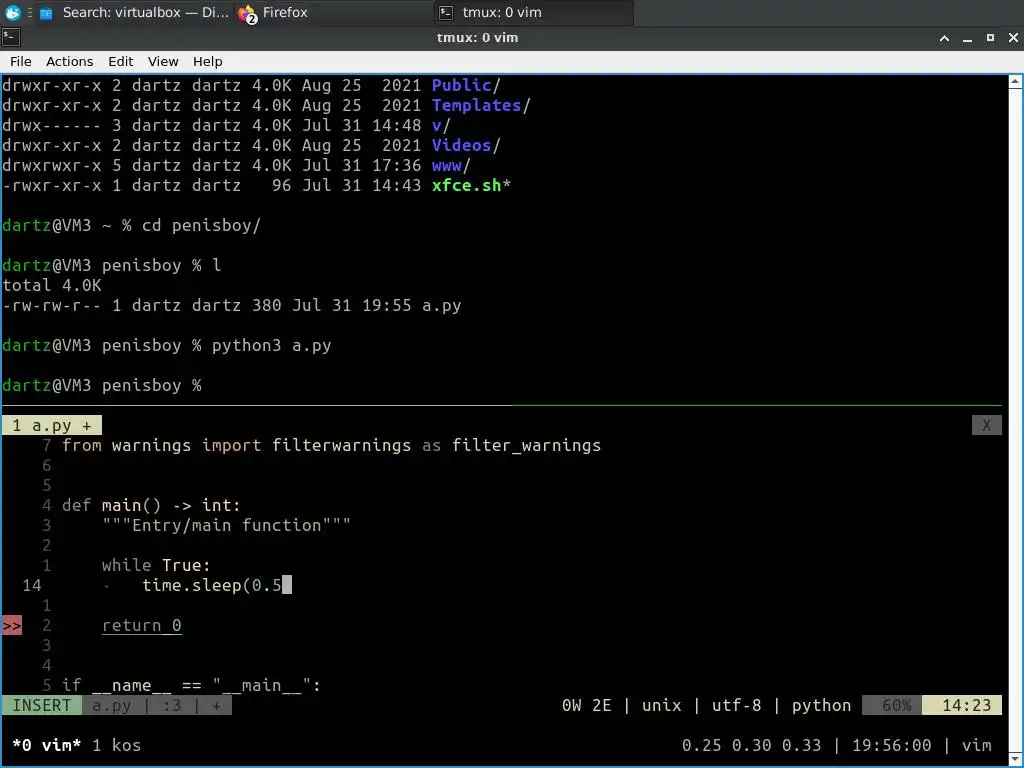Click the terminal icon in tmux taskbar entry
1024x768 pixels.
coord(446,12)
